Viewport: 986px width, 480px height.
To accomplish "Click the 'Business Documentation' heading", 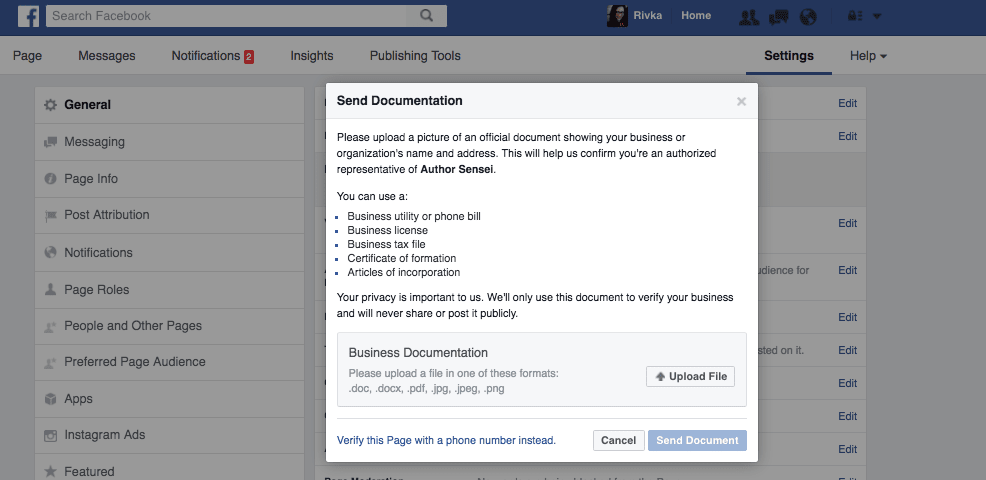I will point(418,353).
